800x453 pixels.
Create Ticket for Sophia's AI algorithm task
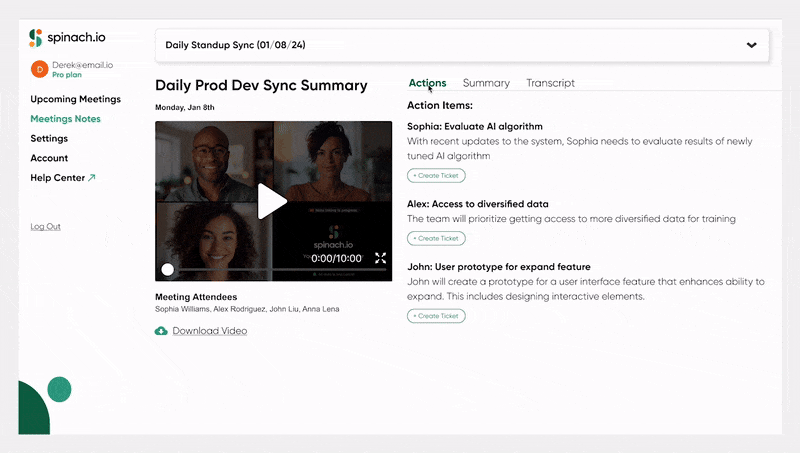(x=436, y=175)
